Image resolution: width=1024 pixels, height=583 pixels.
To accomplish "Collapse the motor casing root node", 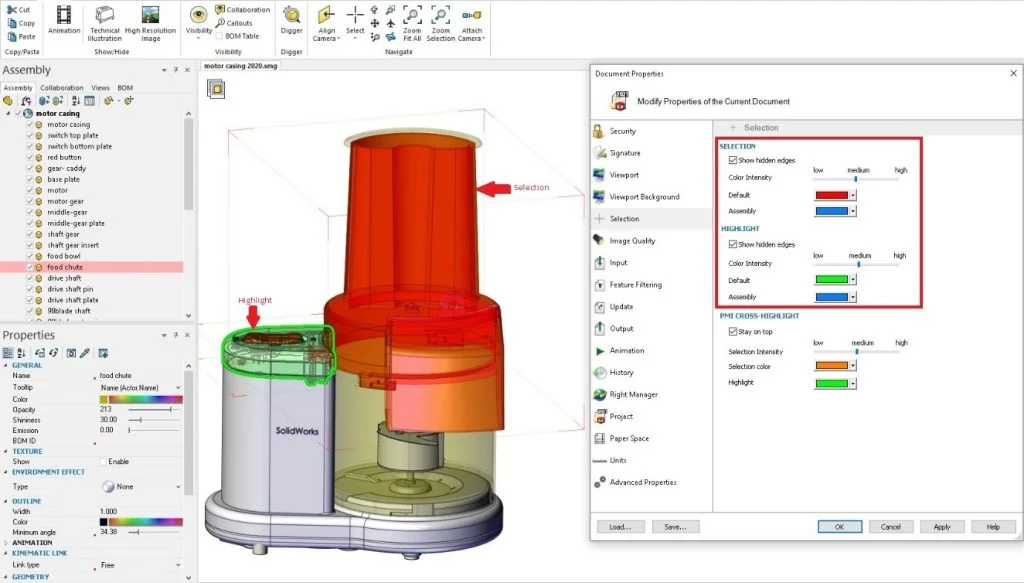I will [8, 114].
